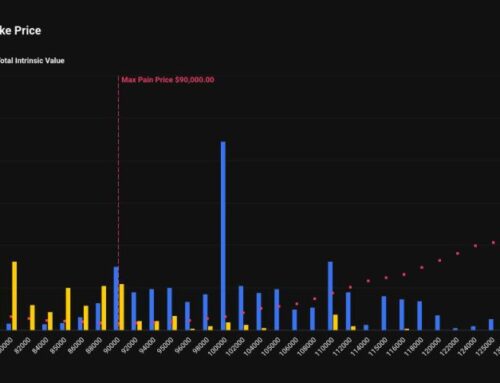Click the x-axis label 120000
Image resolution: width=500 pixels, height=383 pixels.
432,347
